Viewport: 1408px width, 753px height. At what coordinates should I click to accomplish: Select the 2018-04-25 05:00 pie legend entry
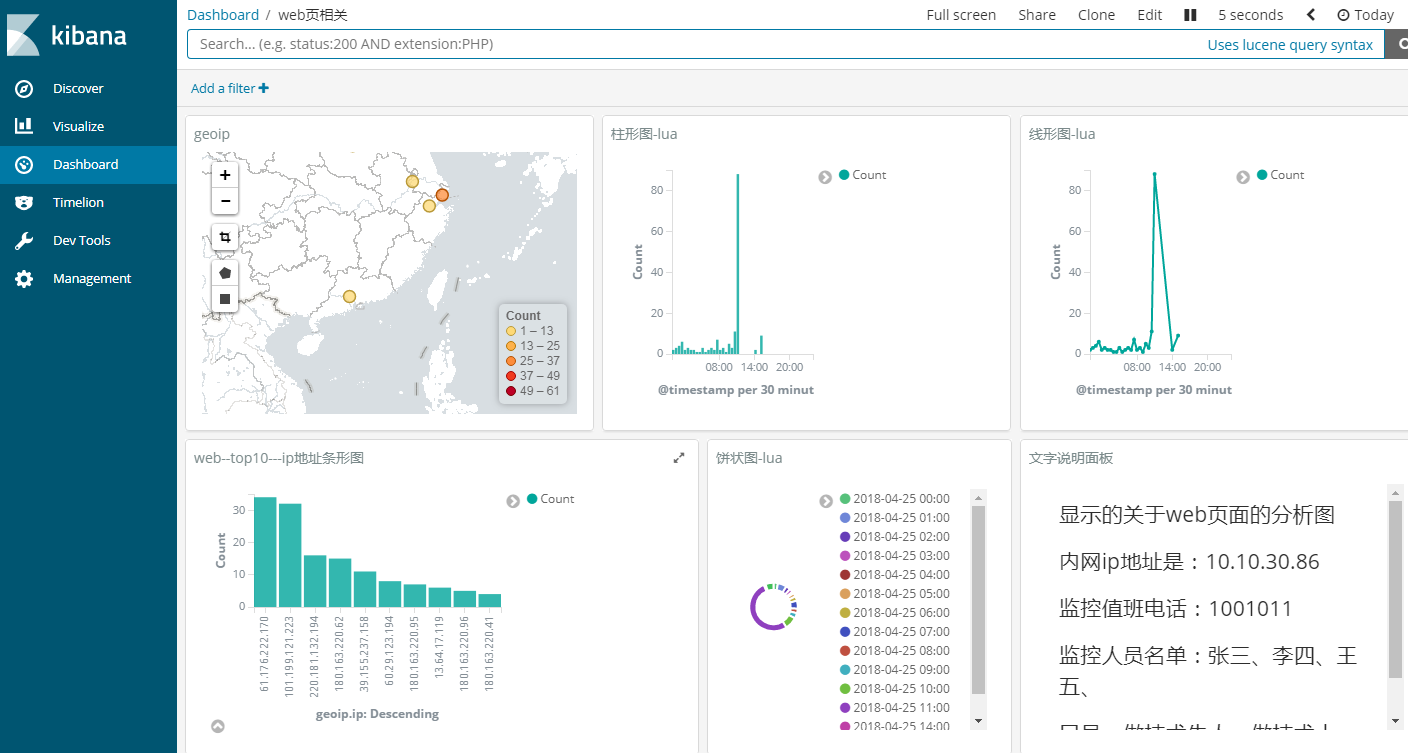click(894, 594)
